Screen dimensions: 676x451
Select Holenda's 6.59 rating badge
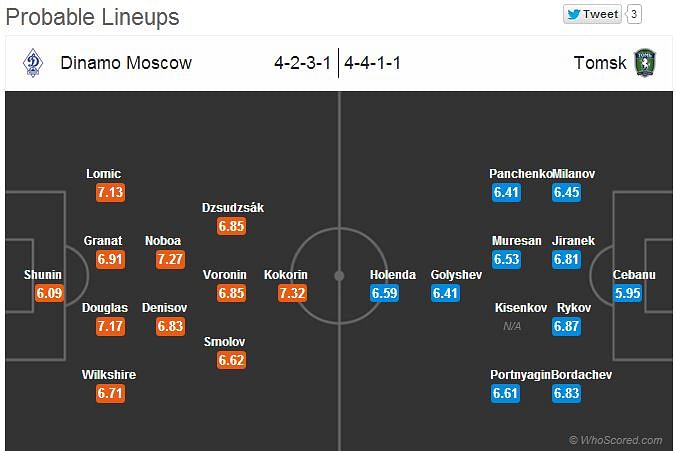click(x=384, y=293)
